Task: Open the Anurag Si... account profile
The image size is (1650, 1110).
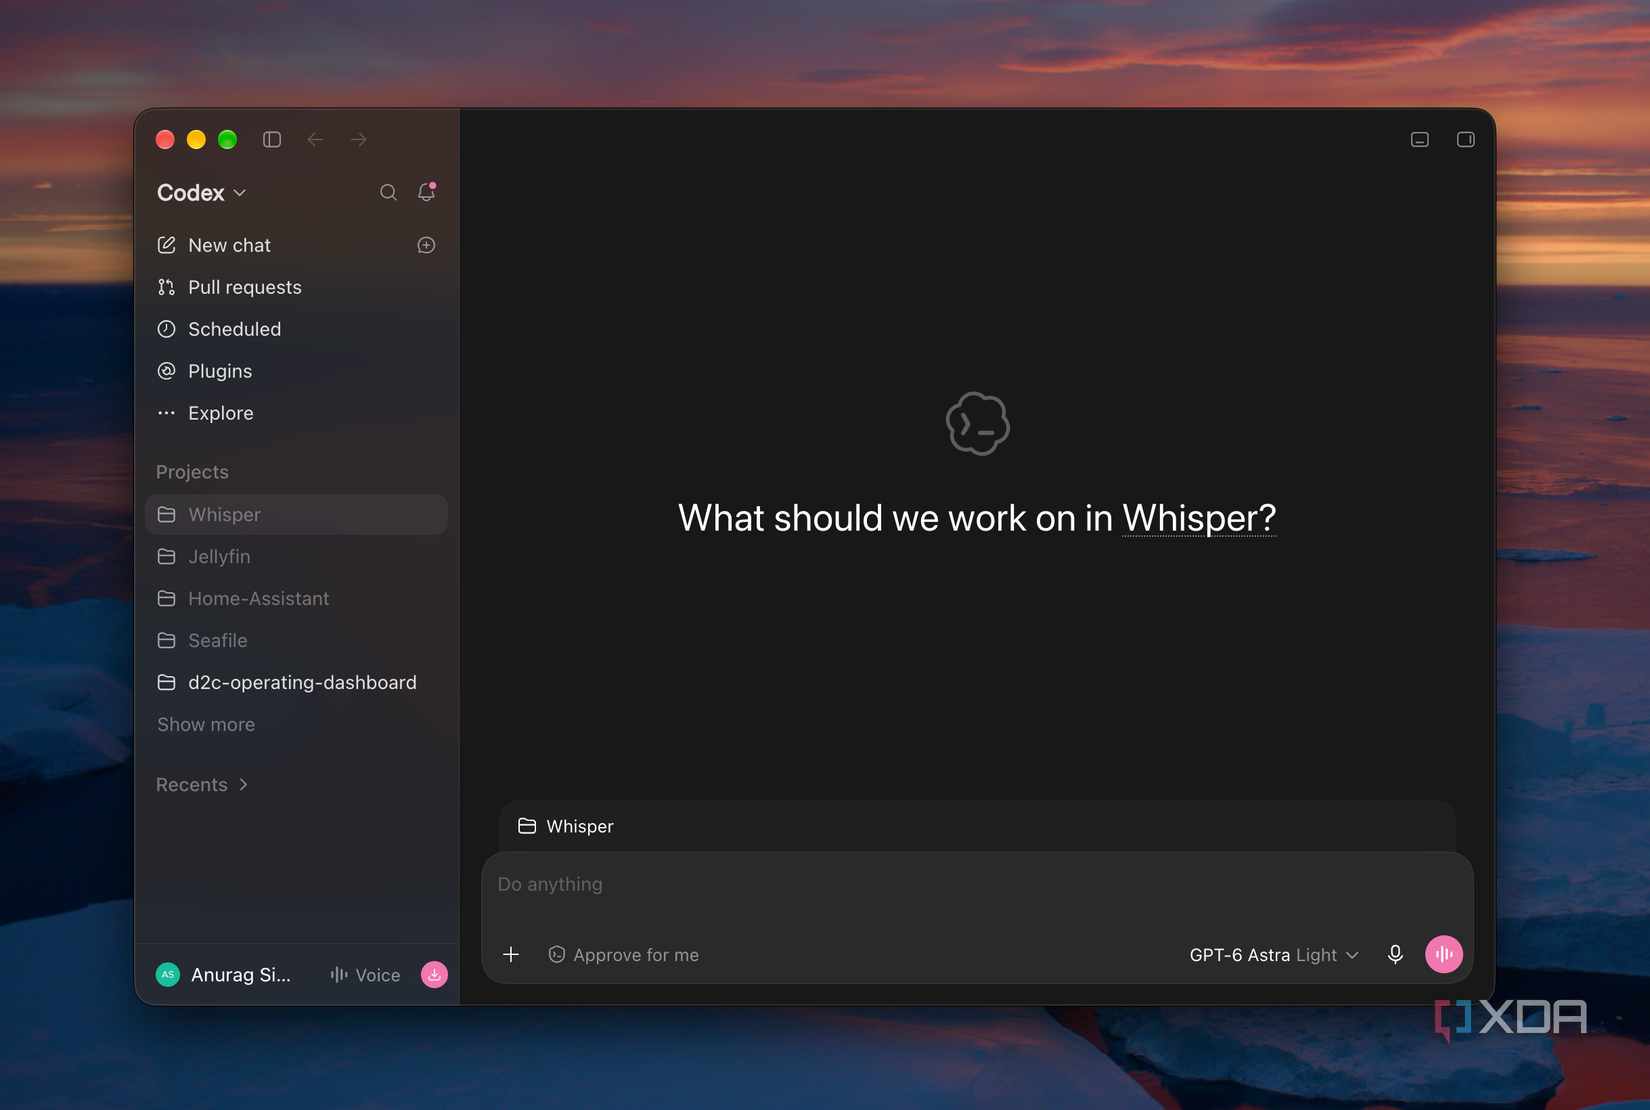Action: click(224, 975)
